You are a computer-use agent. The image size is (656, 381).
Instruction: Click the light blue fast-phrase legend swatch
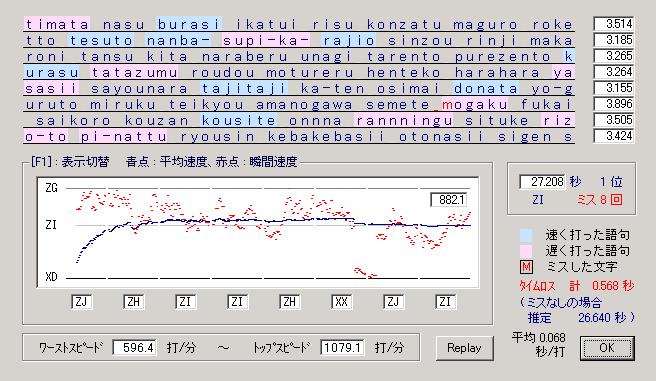(526, 235)
